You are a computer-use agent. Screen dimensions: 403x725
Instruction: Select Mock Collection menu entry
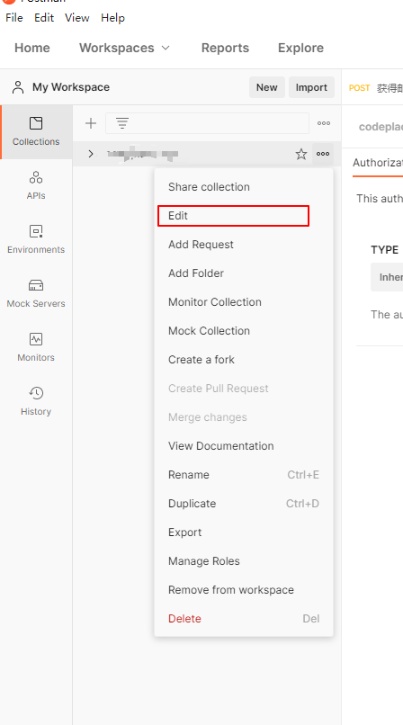[244, 331]
